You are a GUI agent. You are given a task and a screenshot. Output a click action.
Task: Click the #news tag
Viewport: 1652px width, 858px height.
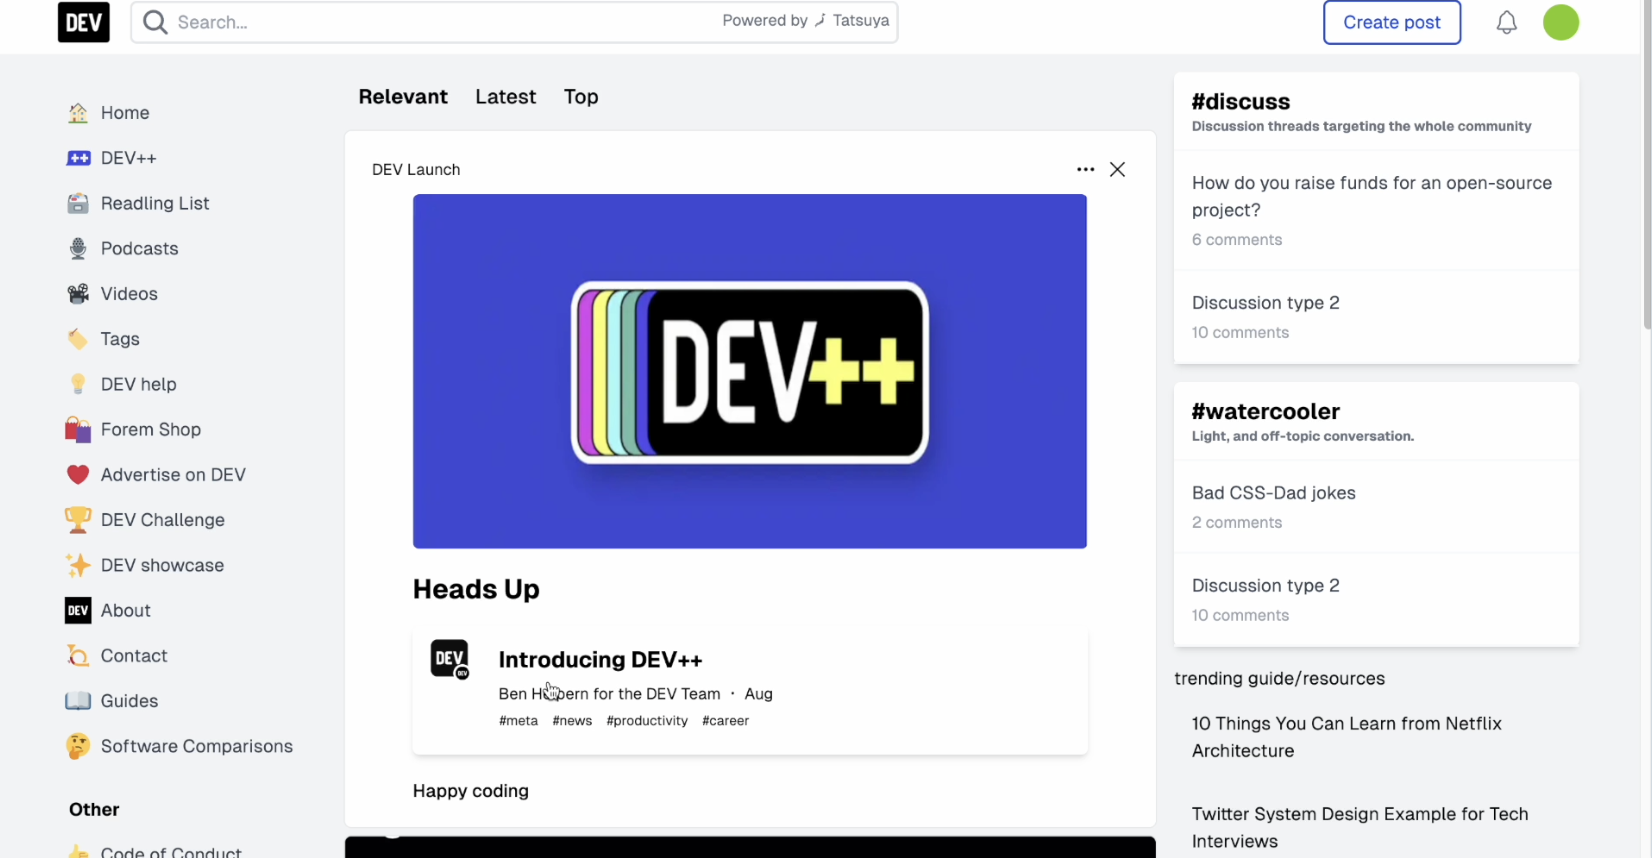572,721
